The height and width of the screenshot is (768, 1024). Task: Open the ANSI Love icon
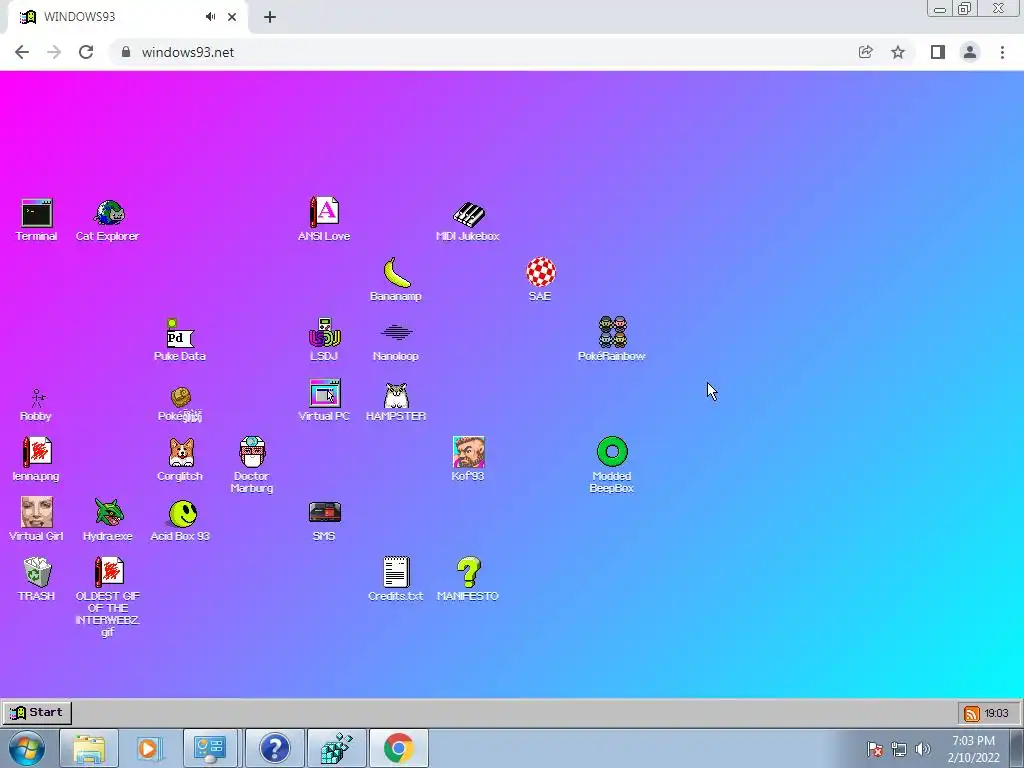click(x=324, y=219)
